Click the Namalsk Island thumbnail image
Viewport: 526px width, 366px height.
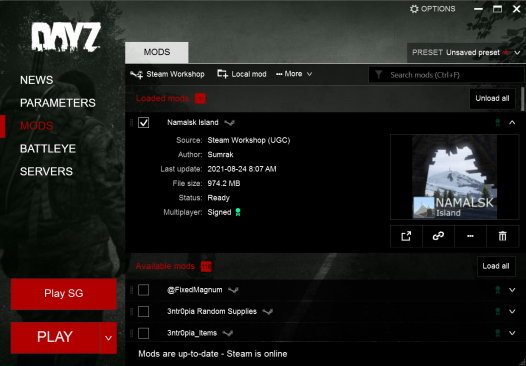coord(455,177)
